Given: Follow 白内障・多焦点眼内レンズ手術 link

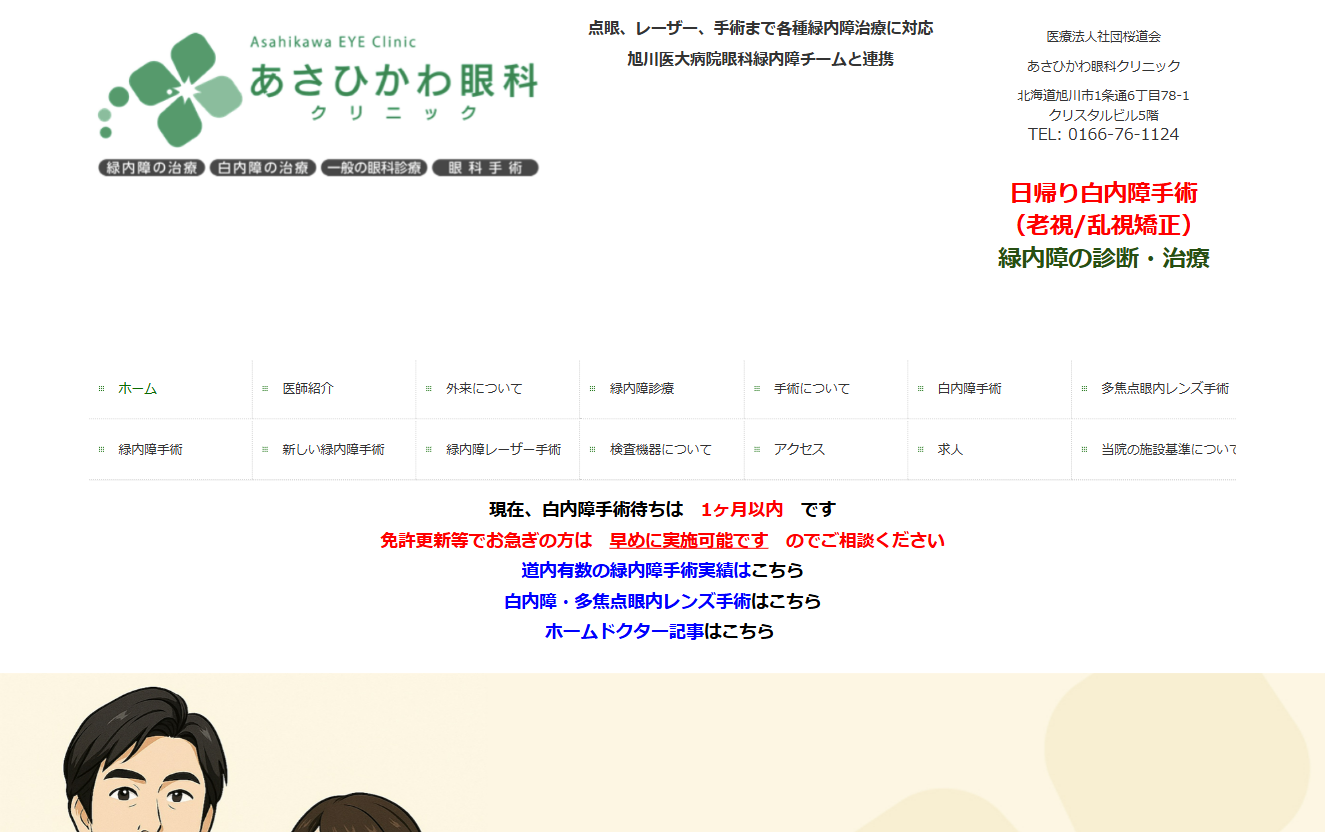Looking at the screenshot, I should pyautogui.click(x=628, y=602).
